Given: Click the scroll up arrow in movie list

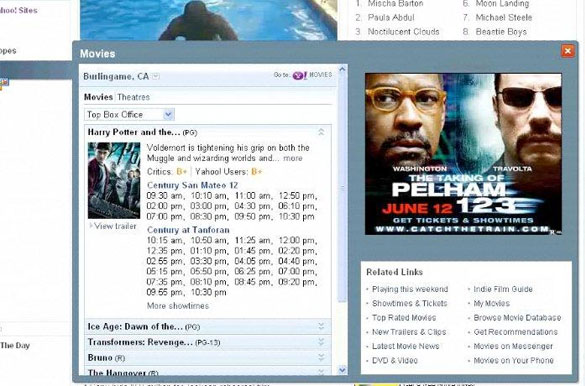Looking at the screenshot, I should coord(342,69).
